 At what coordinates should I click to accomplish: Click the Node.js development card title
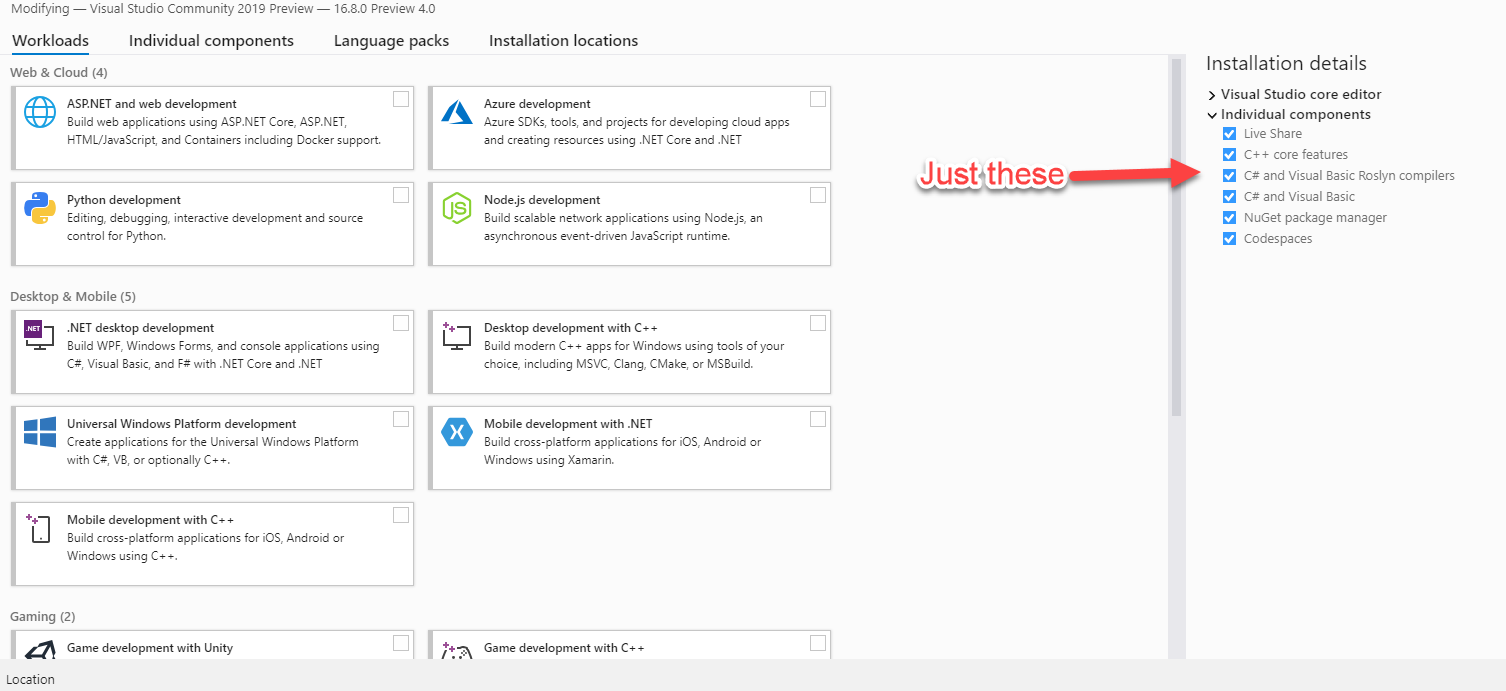(542, 200)
